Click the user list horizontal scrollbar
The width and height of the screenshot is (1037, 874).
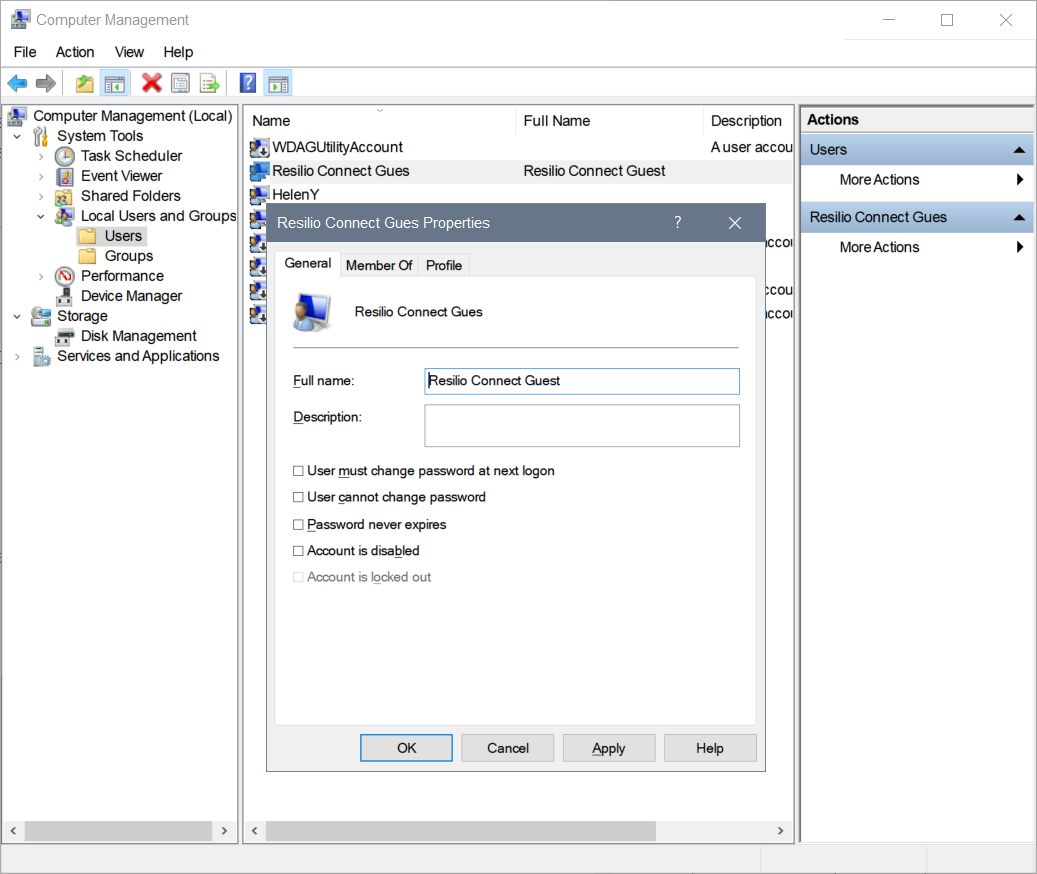tap(460, 831)
